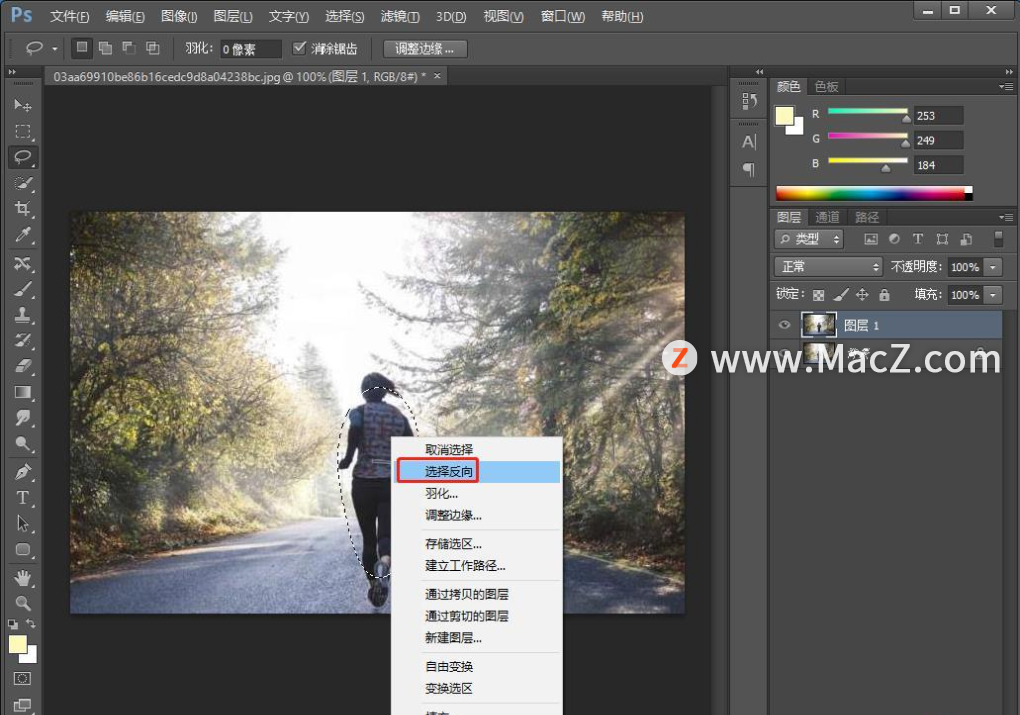Screen dimensions: 1020x715
Task: Select the Crop tool
Action: (23, 209)
